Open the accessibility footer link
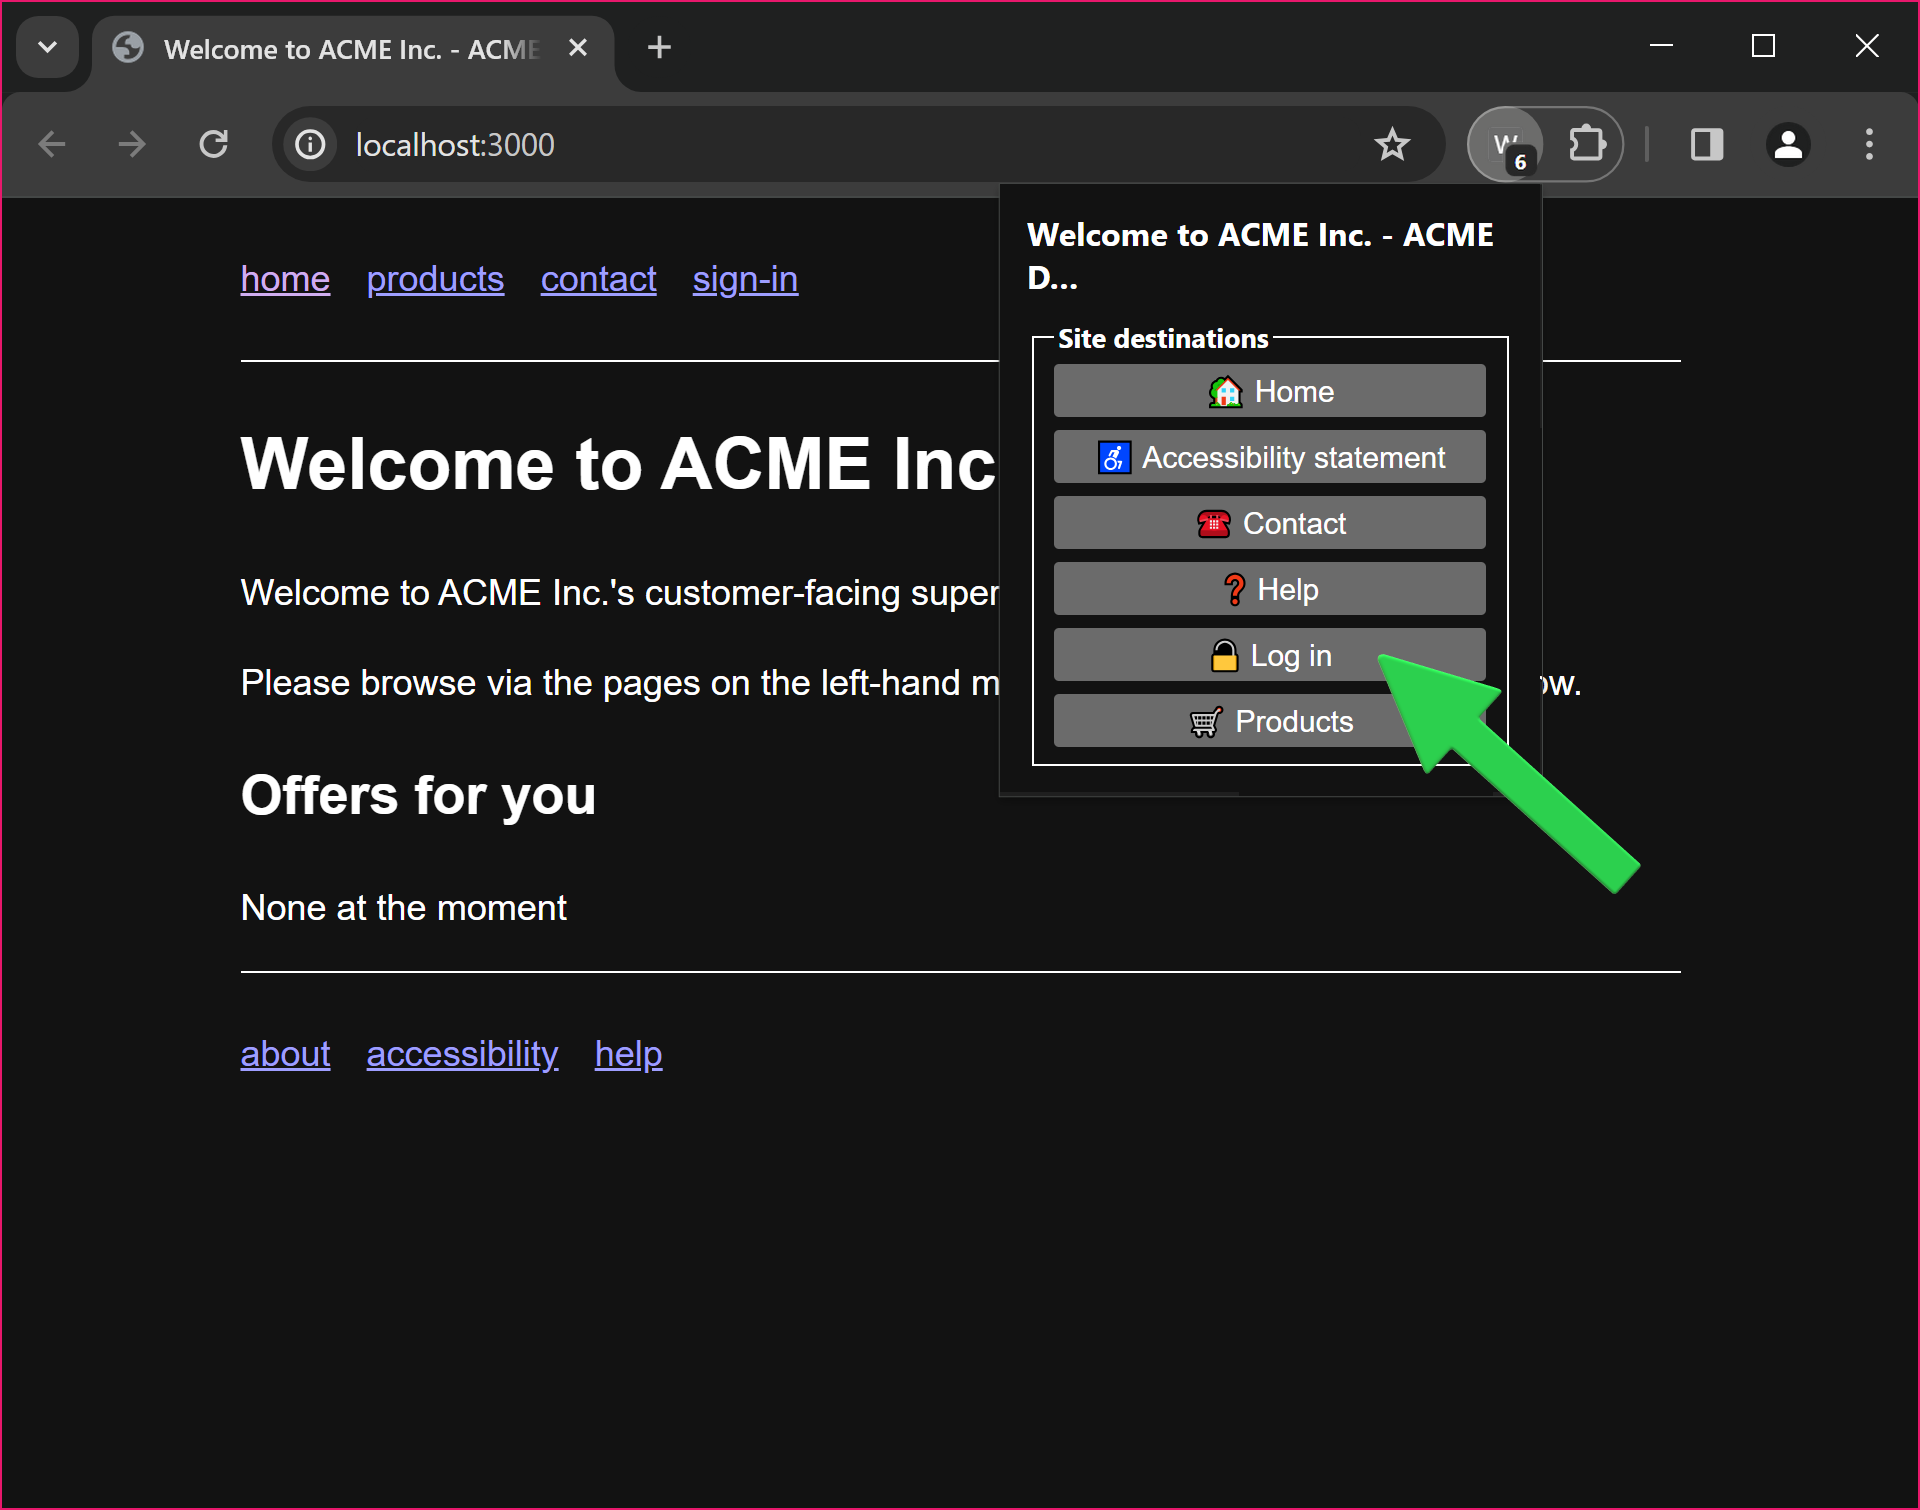This screenshot has height=1510, width=1920. click(x=461, y=1054)
